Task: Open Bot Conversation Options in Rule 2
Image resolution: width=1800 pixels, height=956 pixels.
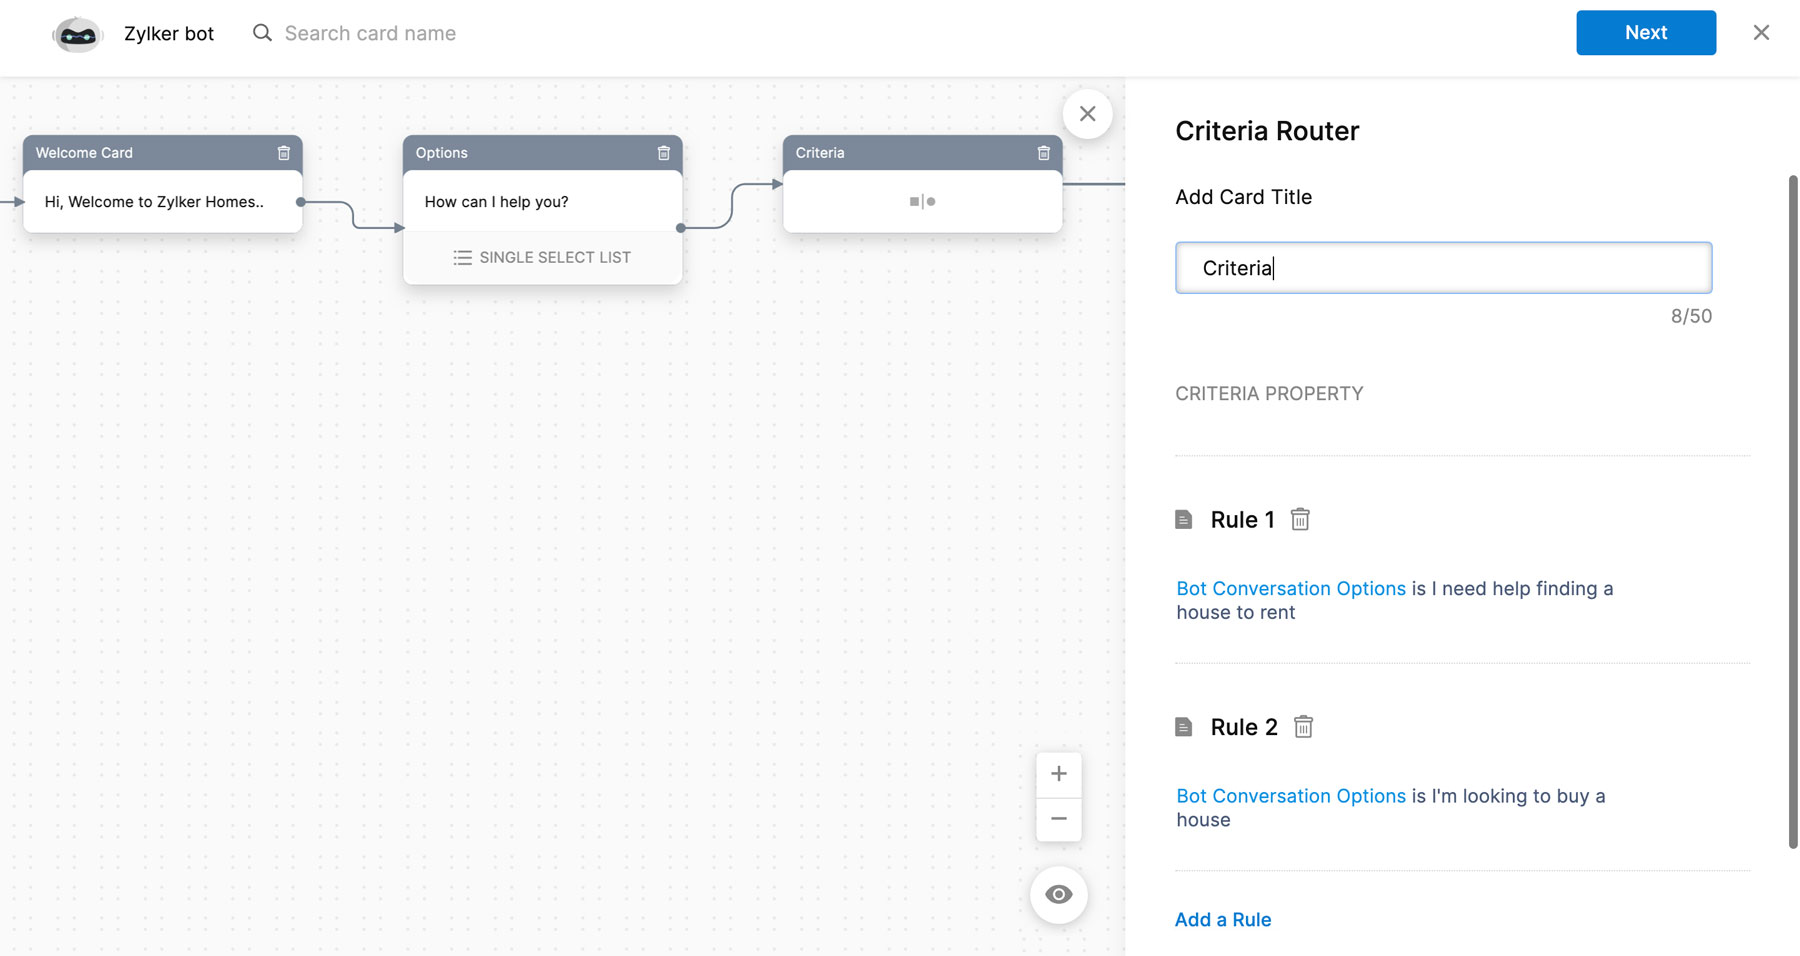Action: tap(1291, 796)
